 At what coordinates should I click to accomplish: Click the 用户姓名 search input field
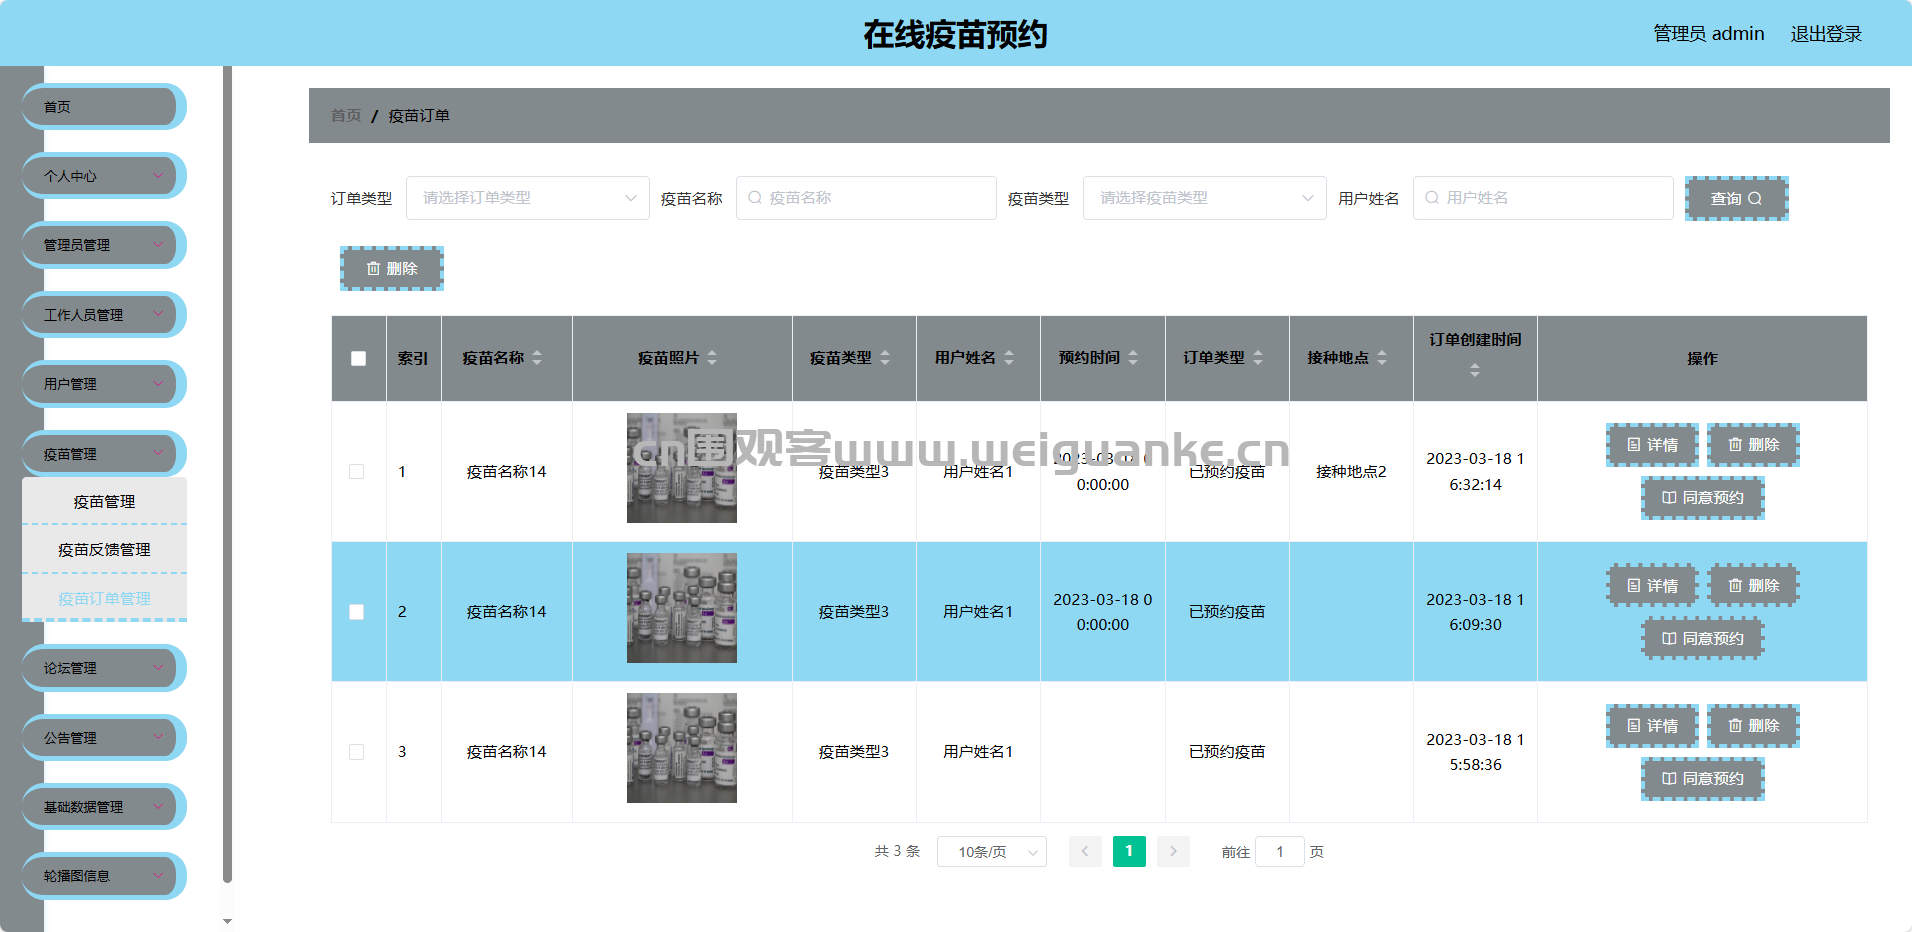[x=1543, y=198]
